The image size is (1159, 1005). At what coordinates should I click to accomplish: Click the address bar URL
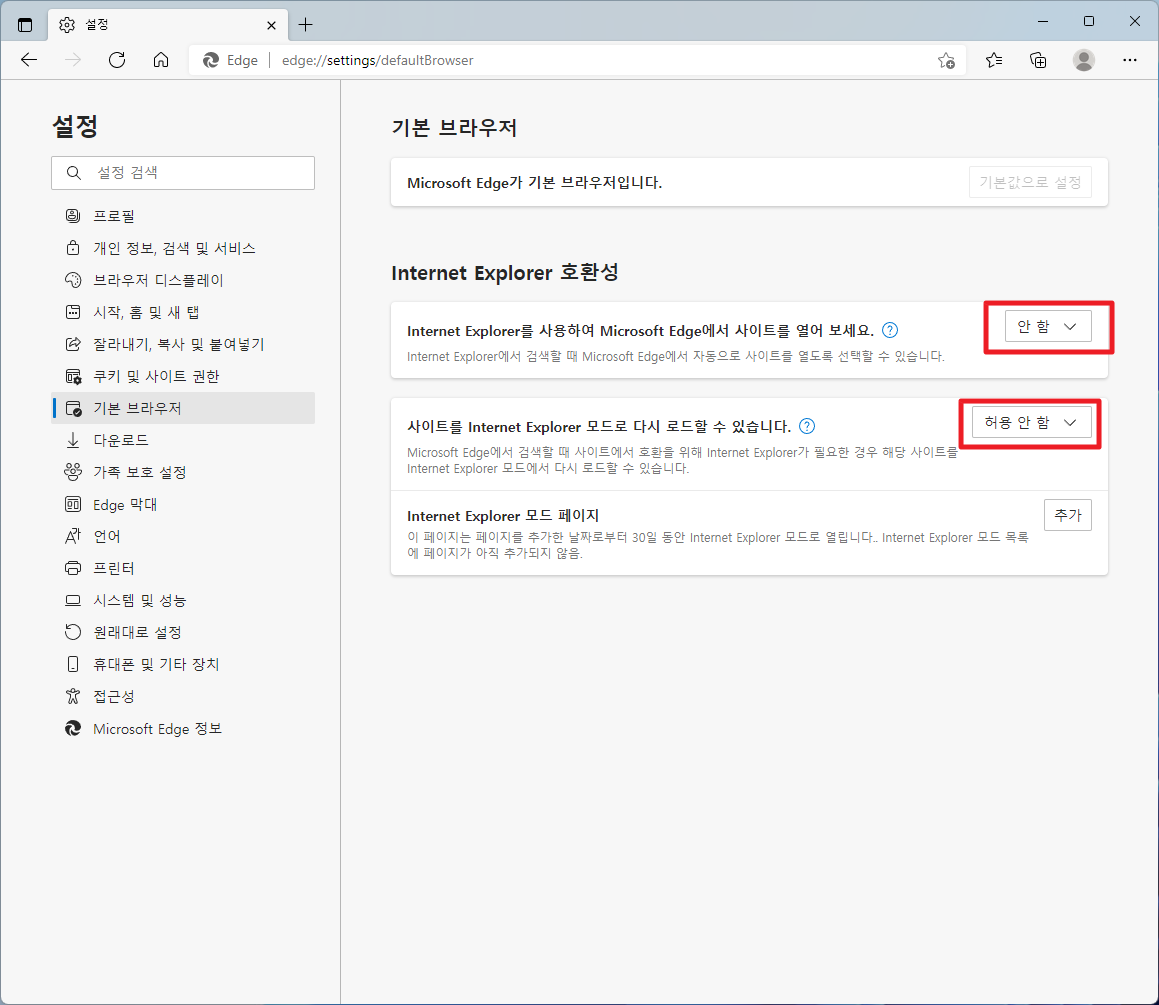point(377,61)
